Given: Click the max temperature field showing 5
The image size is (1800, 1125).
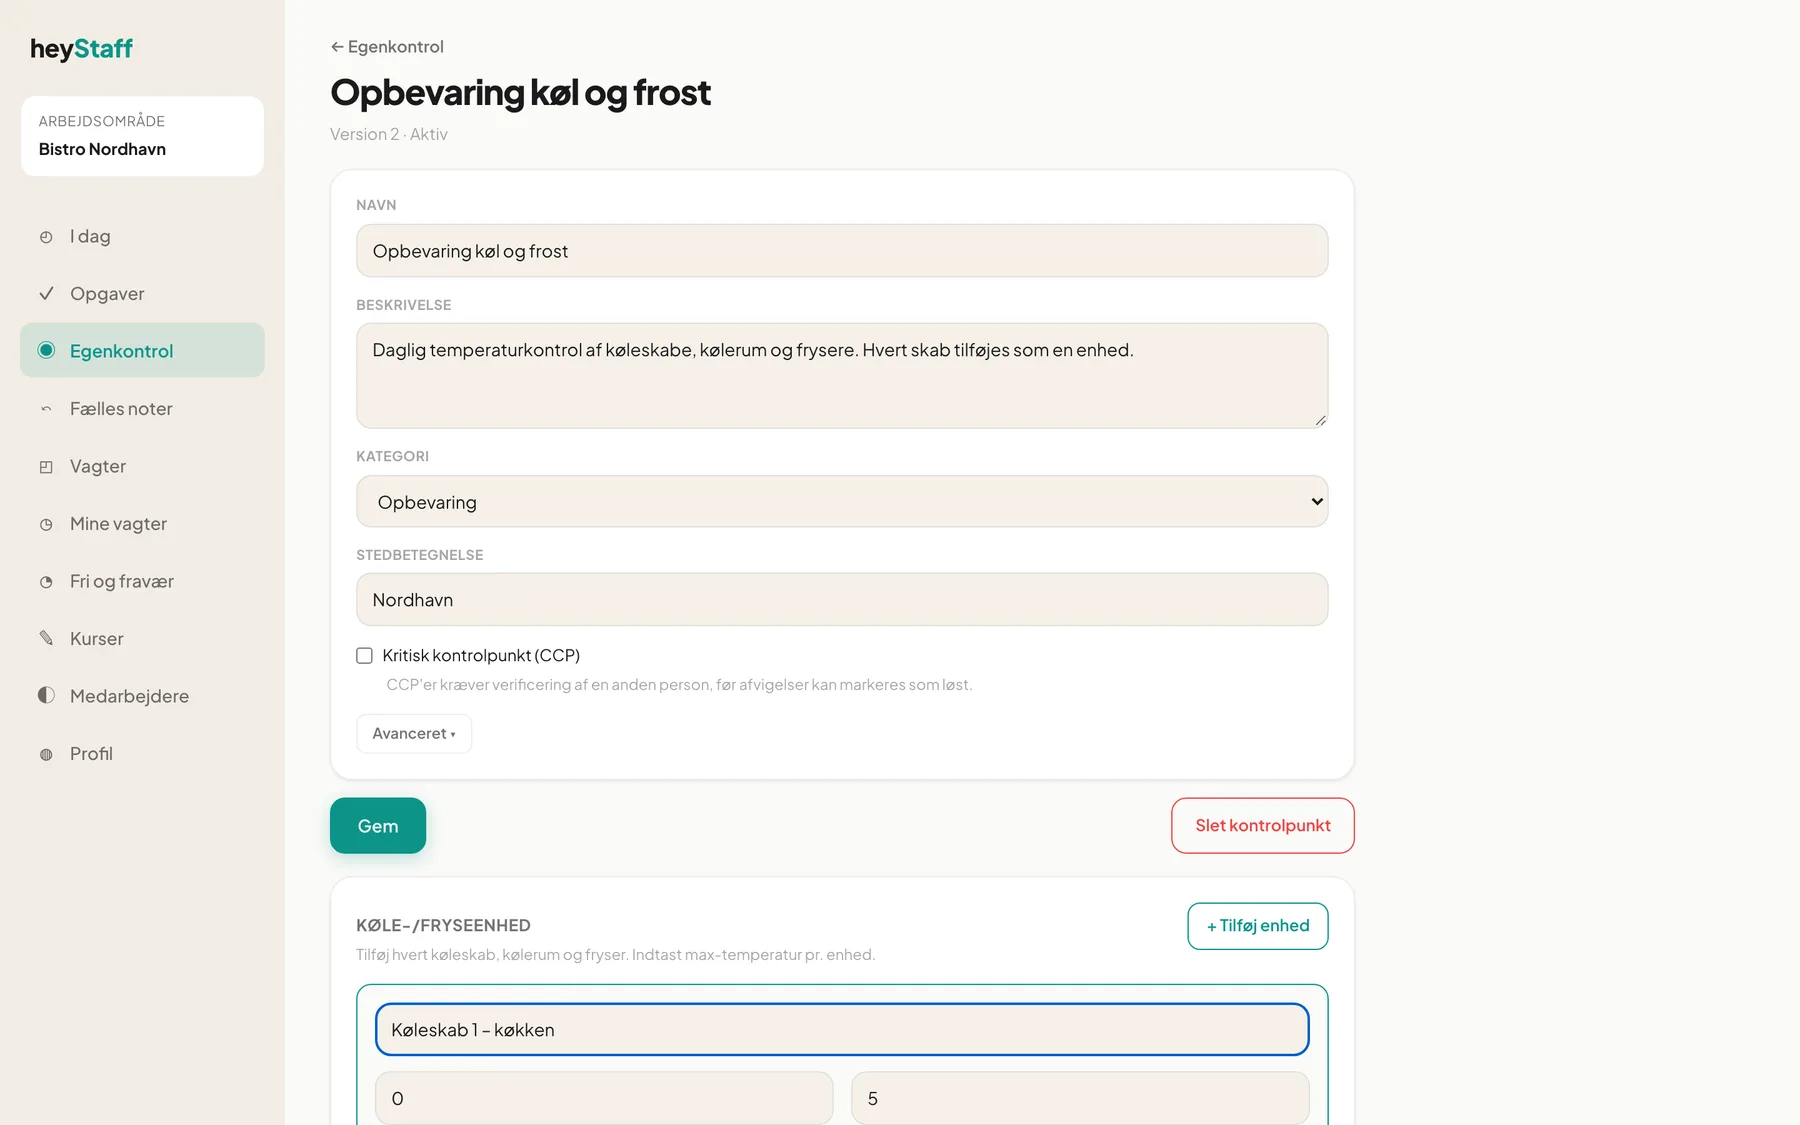Looking at the screenshot, I should tap(1080, 1098).
